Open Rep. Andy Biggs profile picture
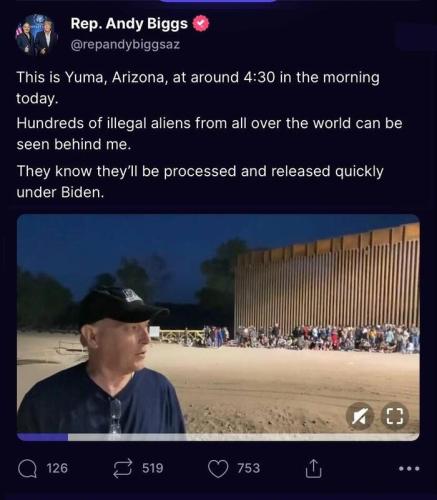The height and width of the screenshot is (500, 437). click(x=36, y=34)
